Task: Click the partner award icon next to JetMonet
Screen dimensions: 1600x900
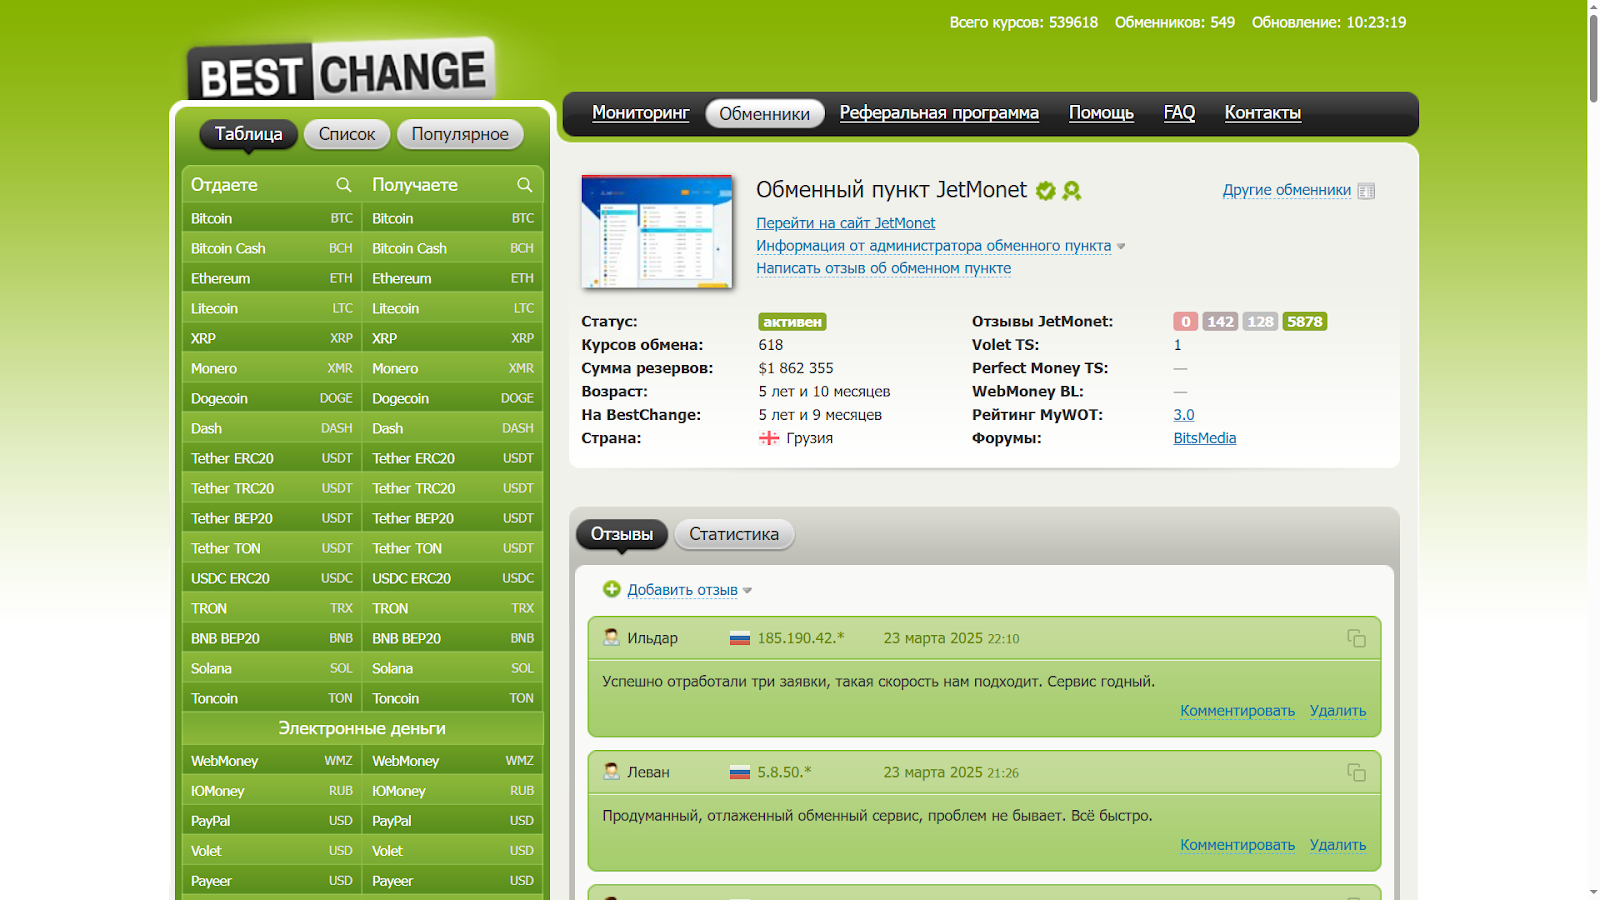Action: click(1069, 190)
